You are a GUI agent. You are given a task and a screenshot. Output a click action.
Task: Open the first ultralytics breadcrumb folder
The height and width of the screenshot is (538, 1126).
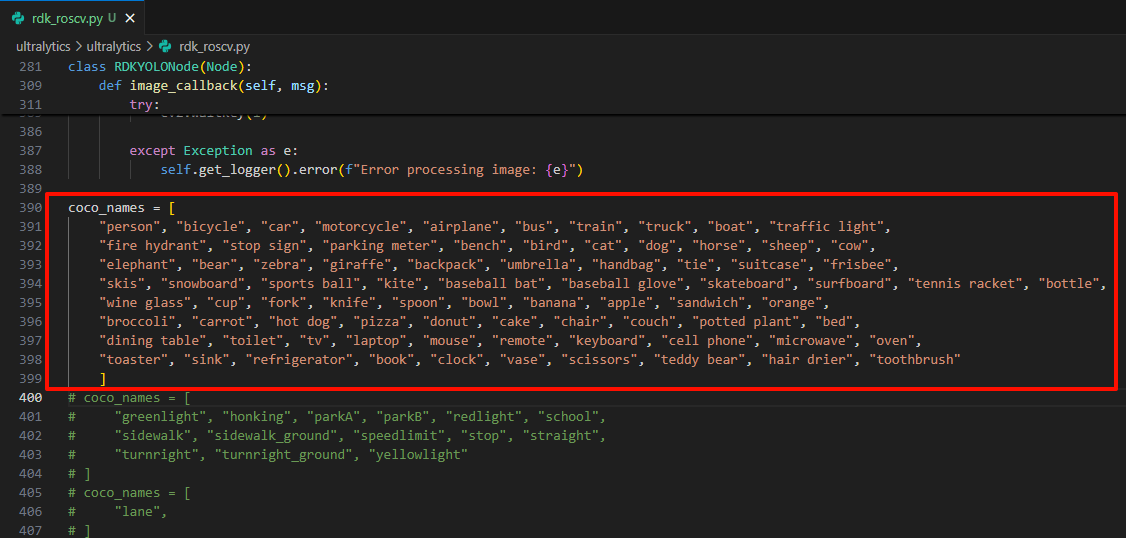click(x=43, y=46)
